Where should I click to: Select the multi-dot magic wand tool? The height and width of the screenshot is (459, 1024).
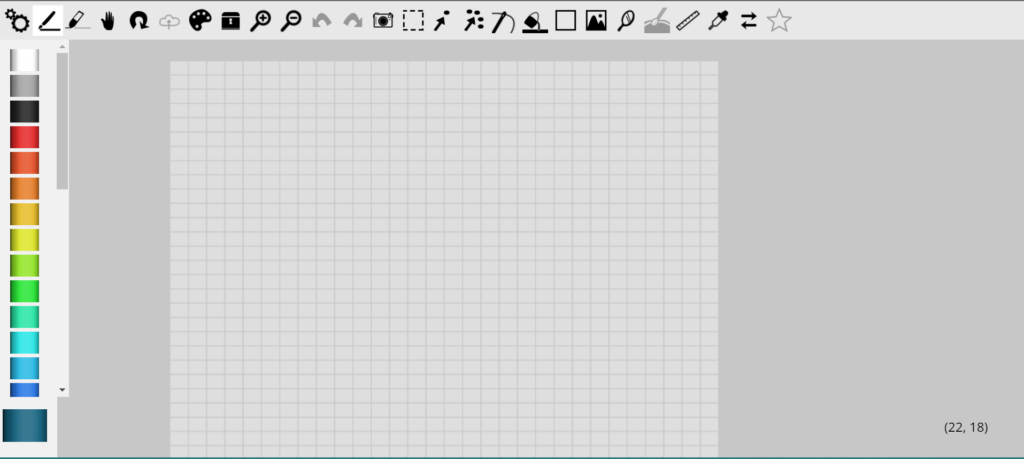[x=473, y=21]
